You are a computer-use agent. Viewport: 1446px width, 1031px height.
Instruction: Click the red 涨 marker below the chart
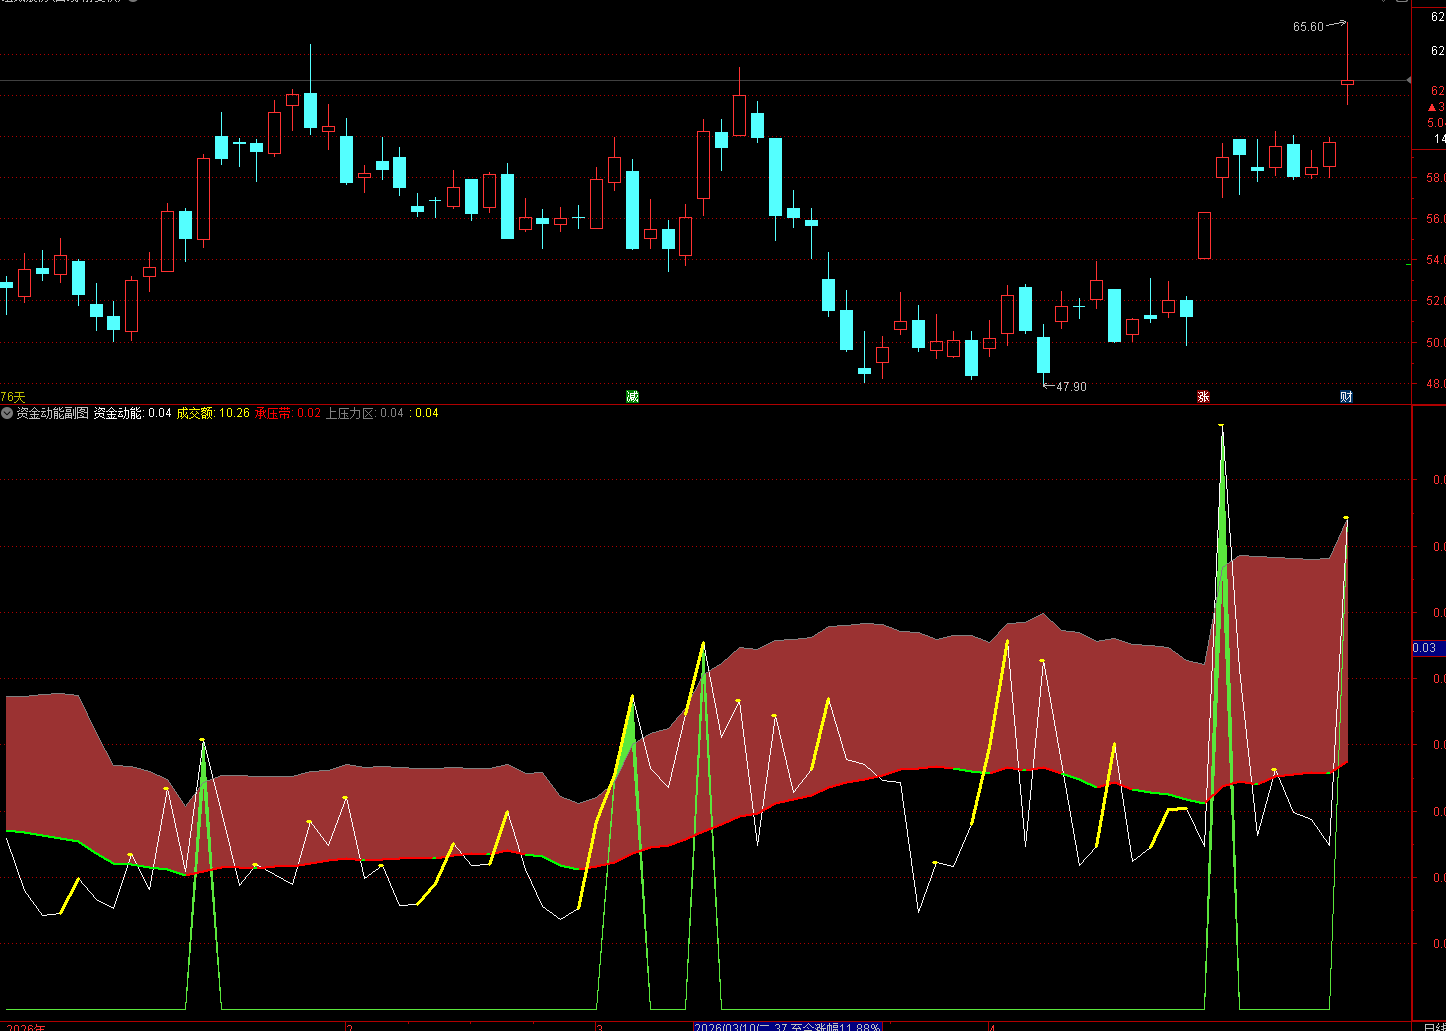(1204, 397)
